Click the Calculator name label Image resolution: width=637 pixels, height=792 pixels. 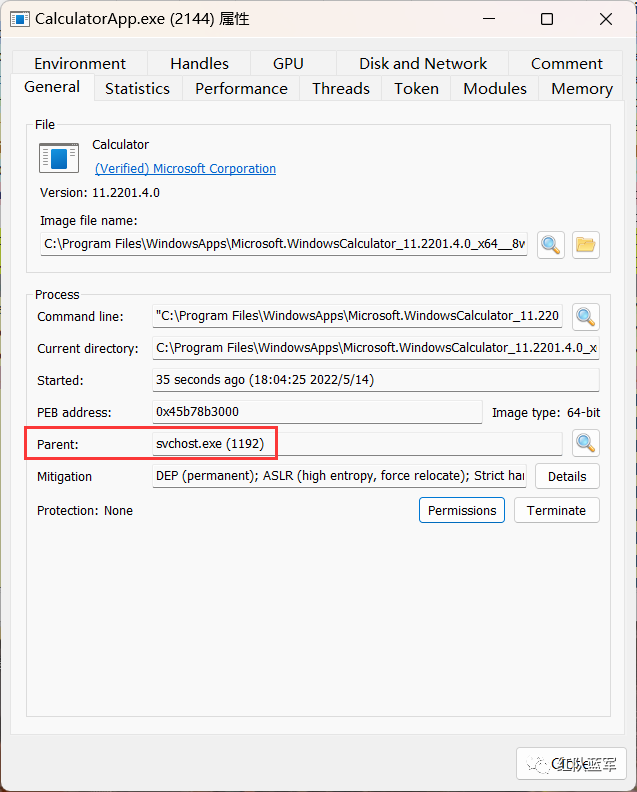(120, 145)
